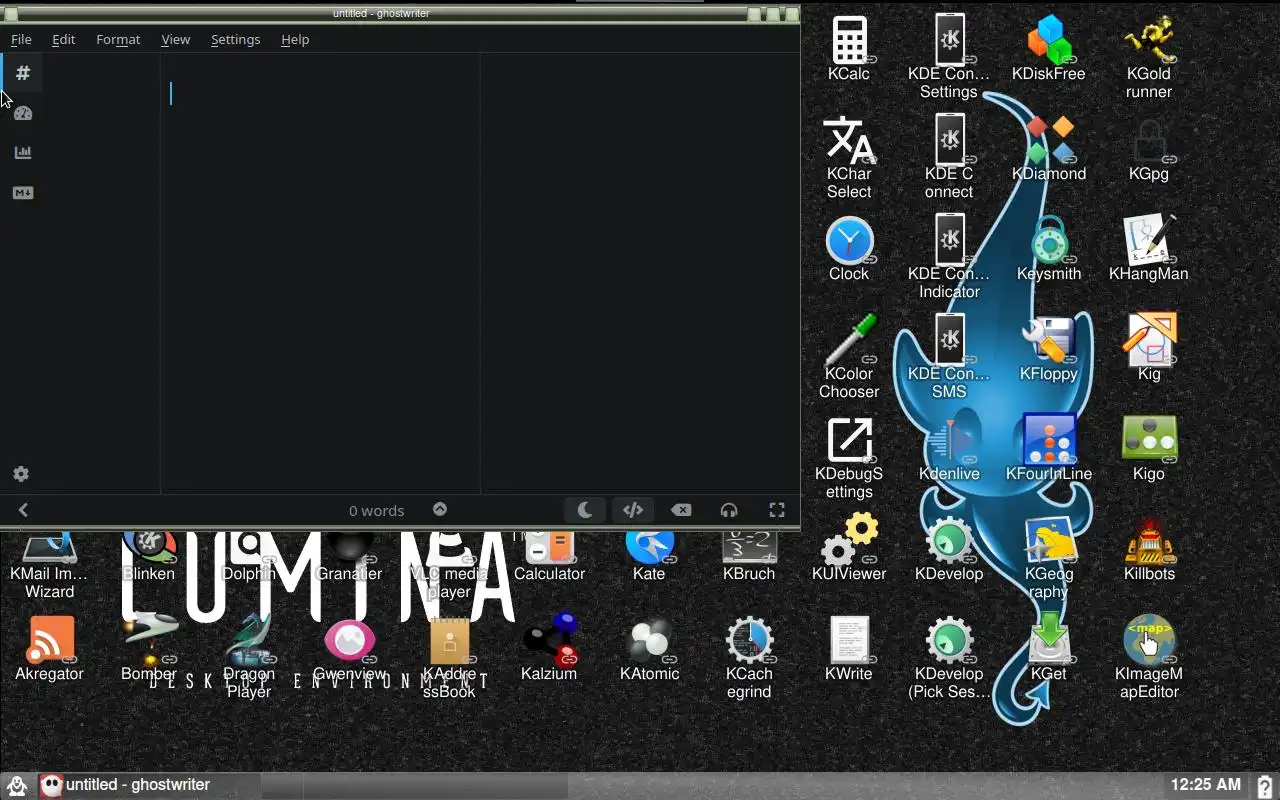
Task: Launch Kate editor desktop icon
Action: (x=649, y=557)
